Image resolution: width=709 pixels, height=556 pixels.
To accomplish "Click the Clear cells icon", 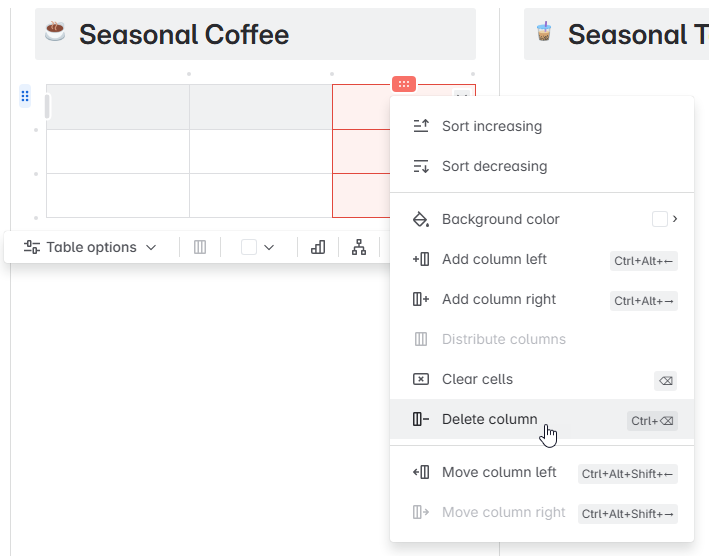I will pos(421,379).
